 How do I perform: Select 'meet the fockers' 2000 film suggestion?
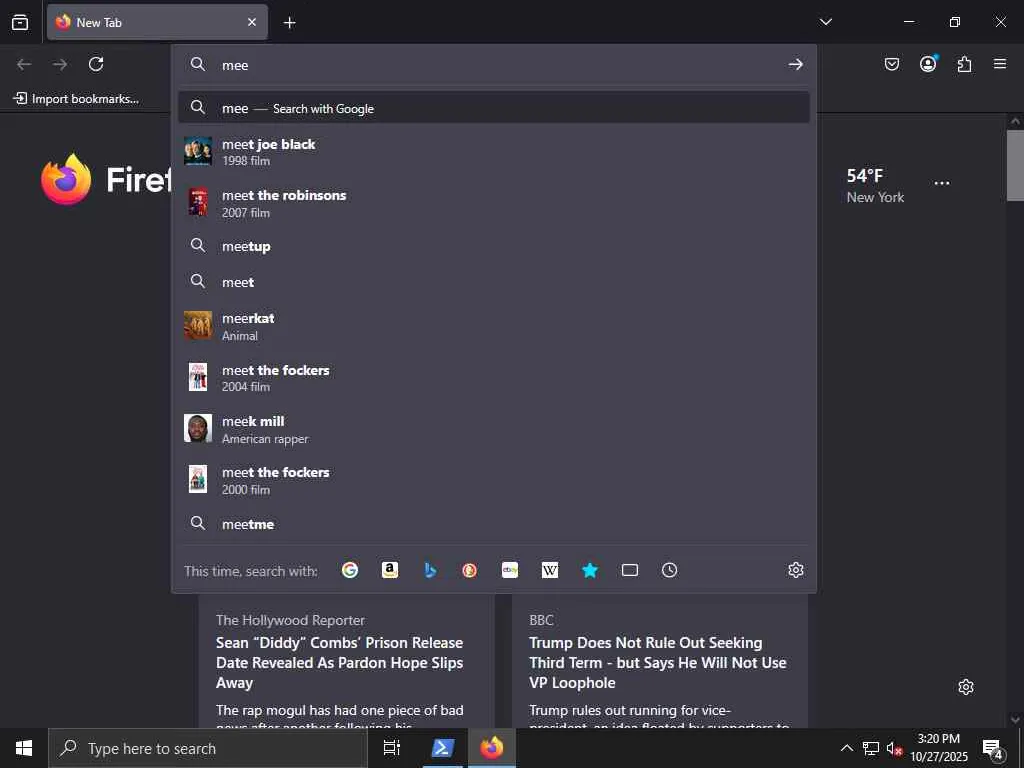[494, 479]
